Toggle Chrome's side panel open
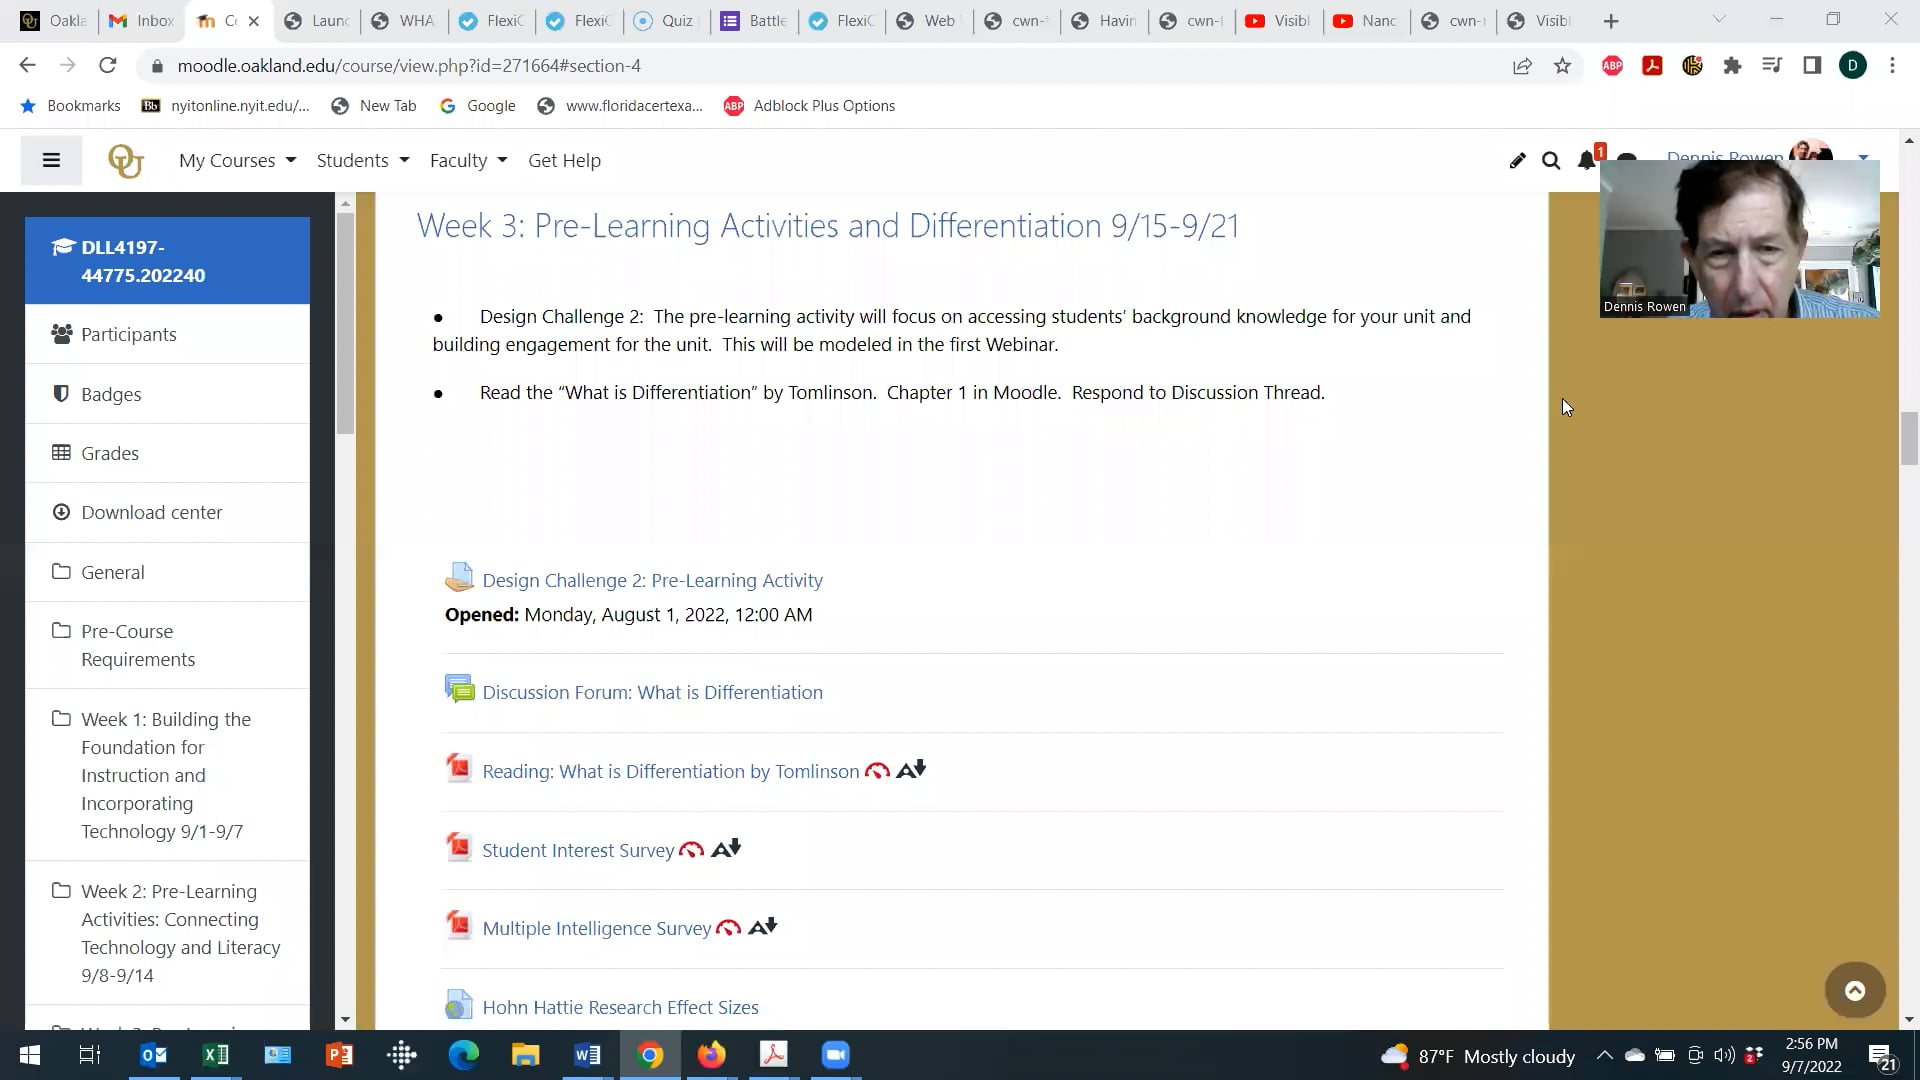Viewport: 1920px width, 1080px height. click(x=1812, y=65)
